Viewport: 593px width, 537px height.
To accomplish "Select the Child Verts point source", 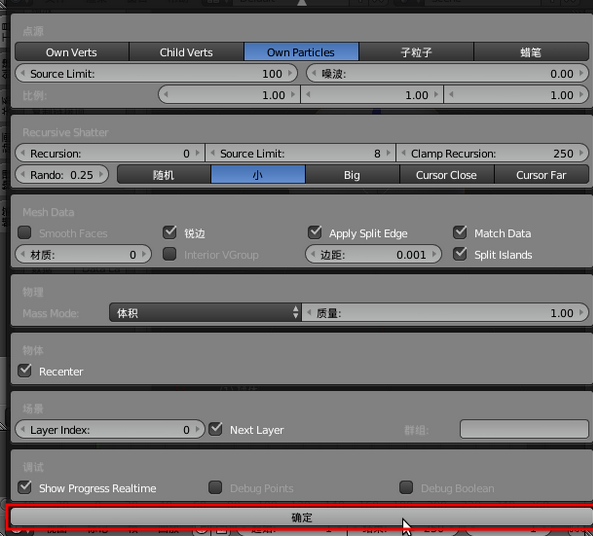I will pos(186,52).
